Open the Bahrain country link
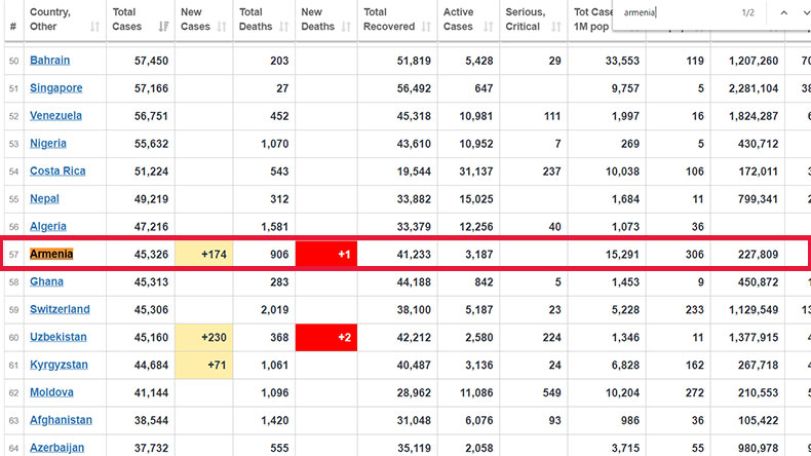Image resolution: width=811 pixels, height=456 pixels. click(x=50, y=60)
